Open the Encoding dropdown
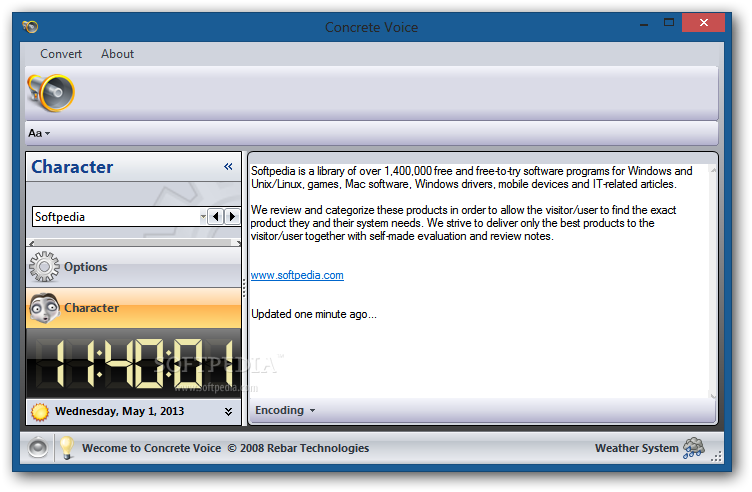752x492 pixels. [x=285, y=410]
